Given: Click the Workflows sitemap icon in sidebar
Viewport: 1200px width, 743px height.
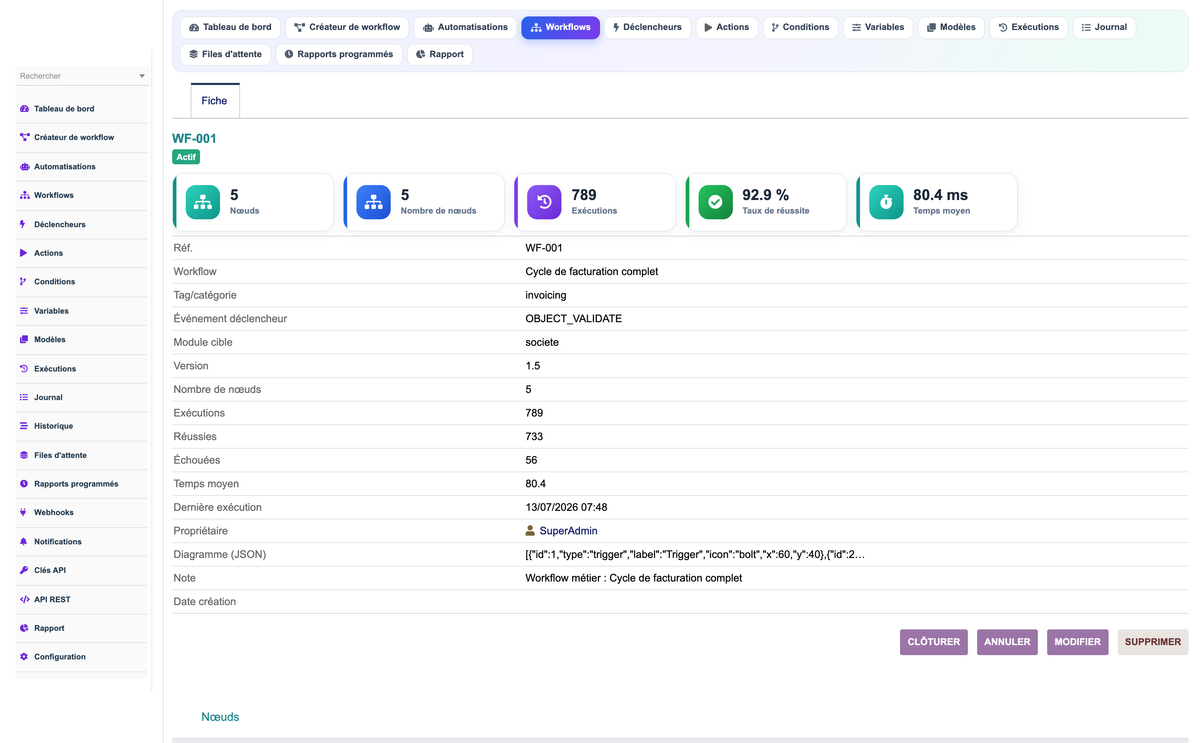Looking at the screenshot, I should [24, 195].
